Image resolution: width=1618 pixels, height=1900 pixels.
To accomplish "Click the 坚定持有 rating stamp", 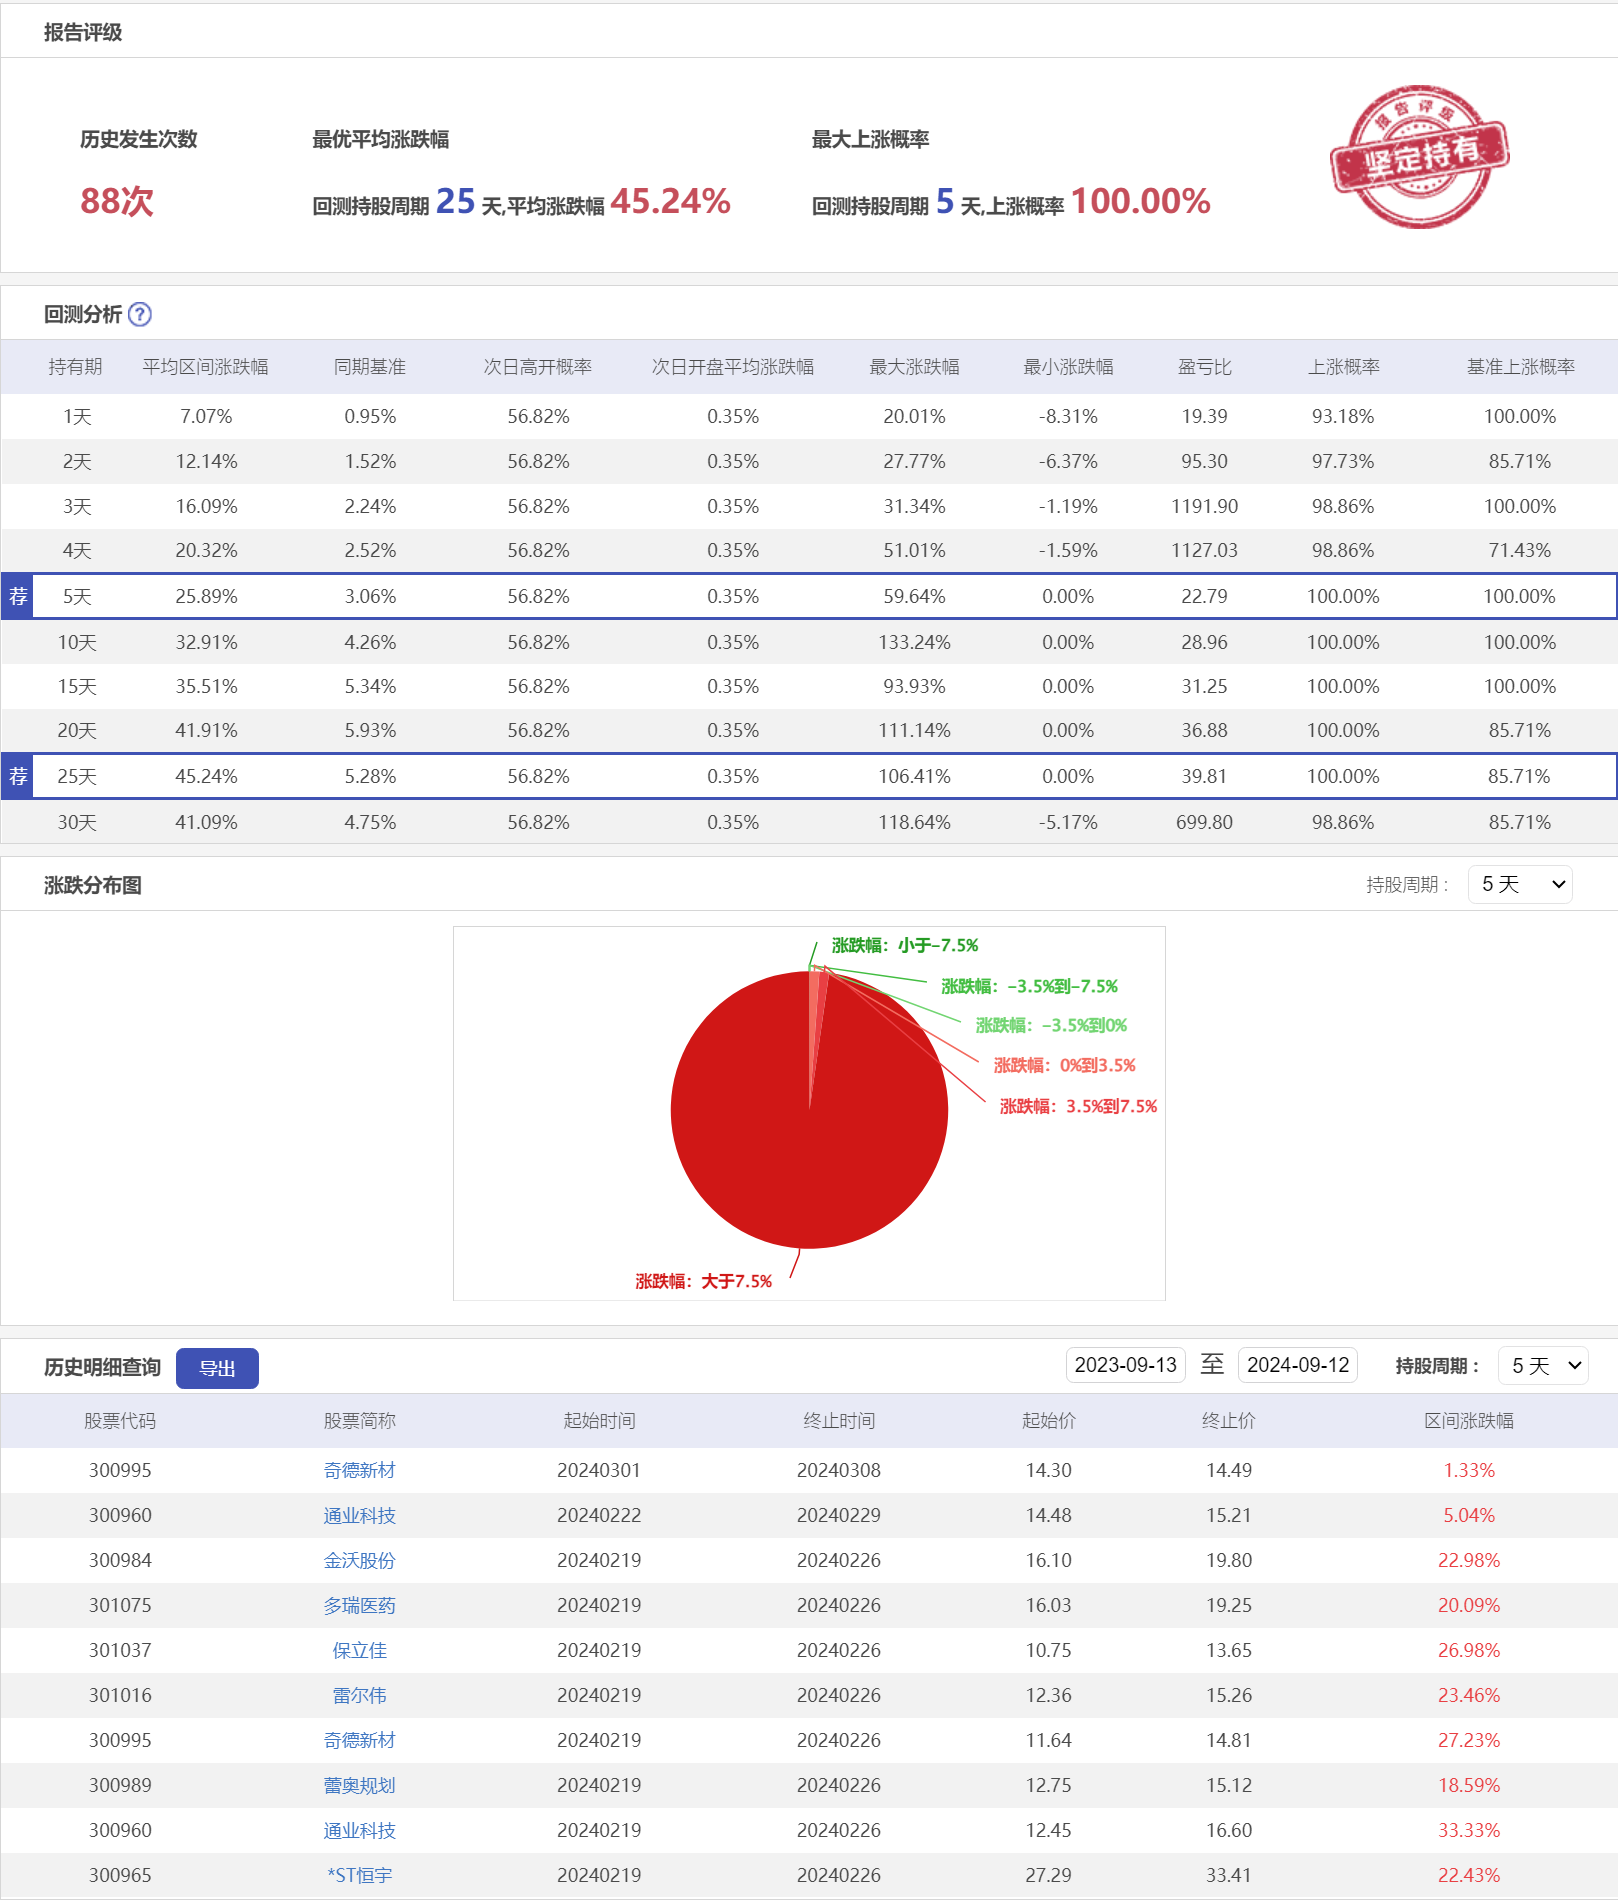I will click(x=1418, y=156).
